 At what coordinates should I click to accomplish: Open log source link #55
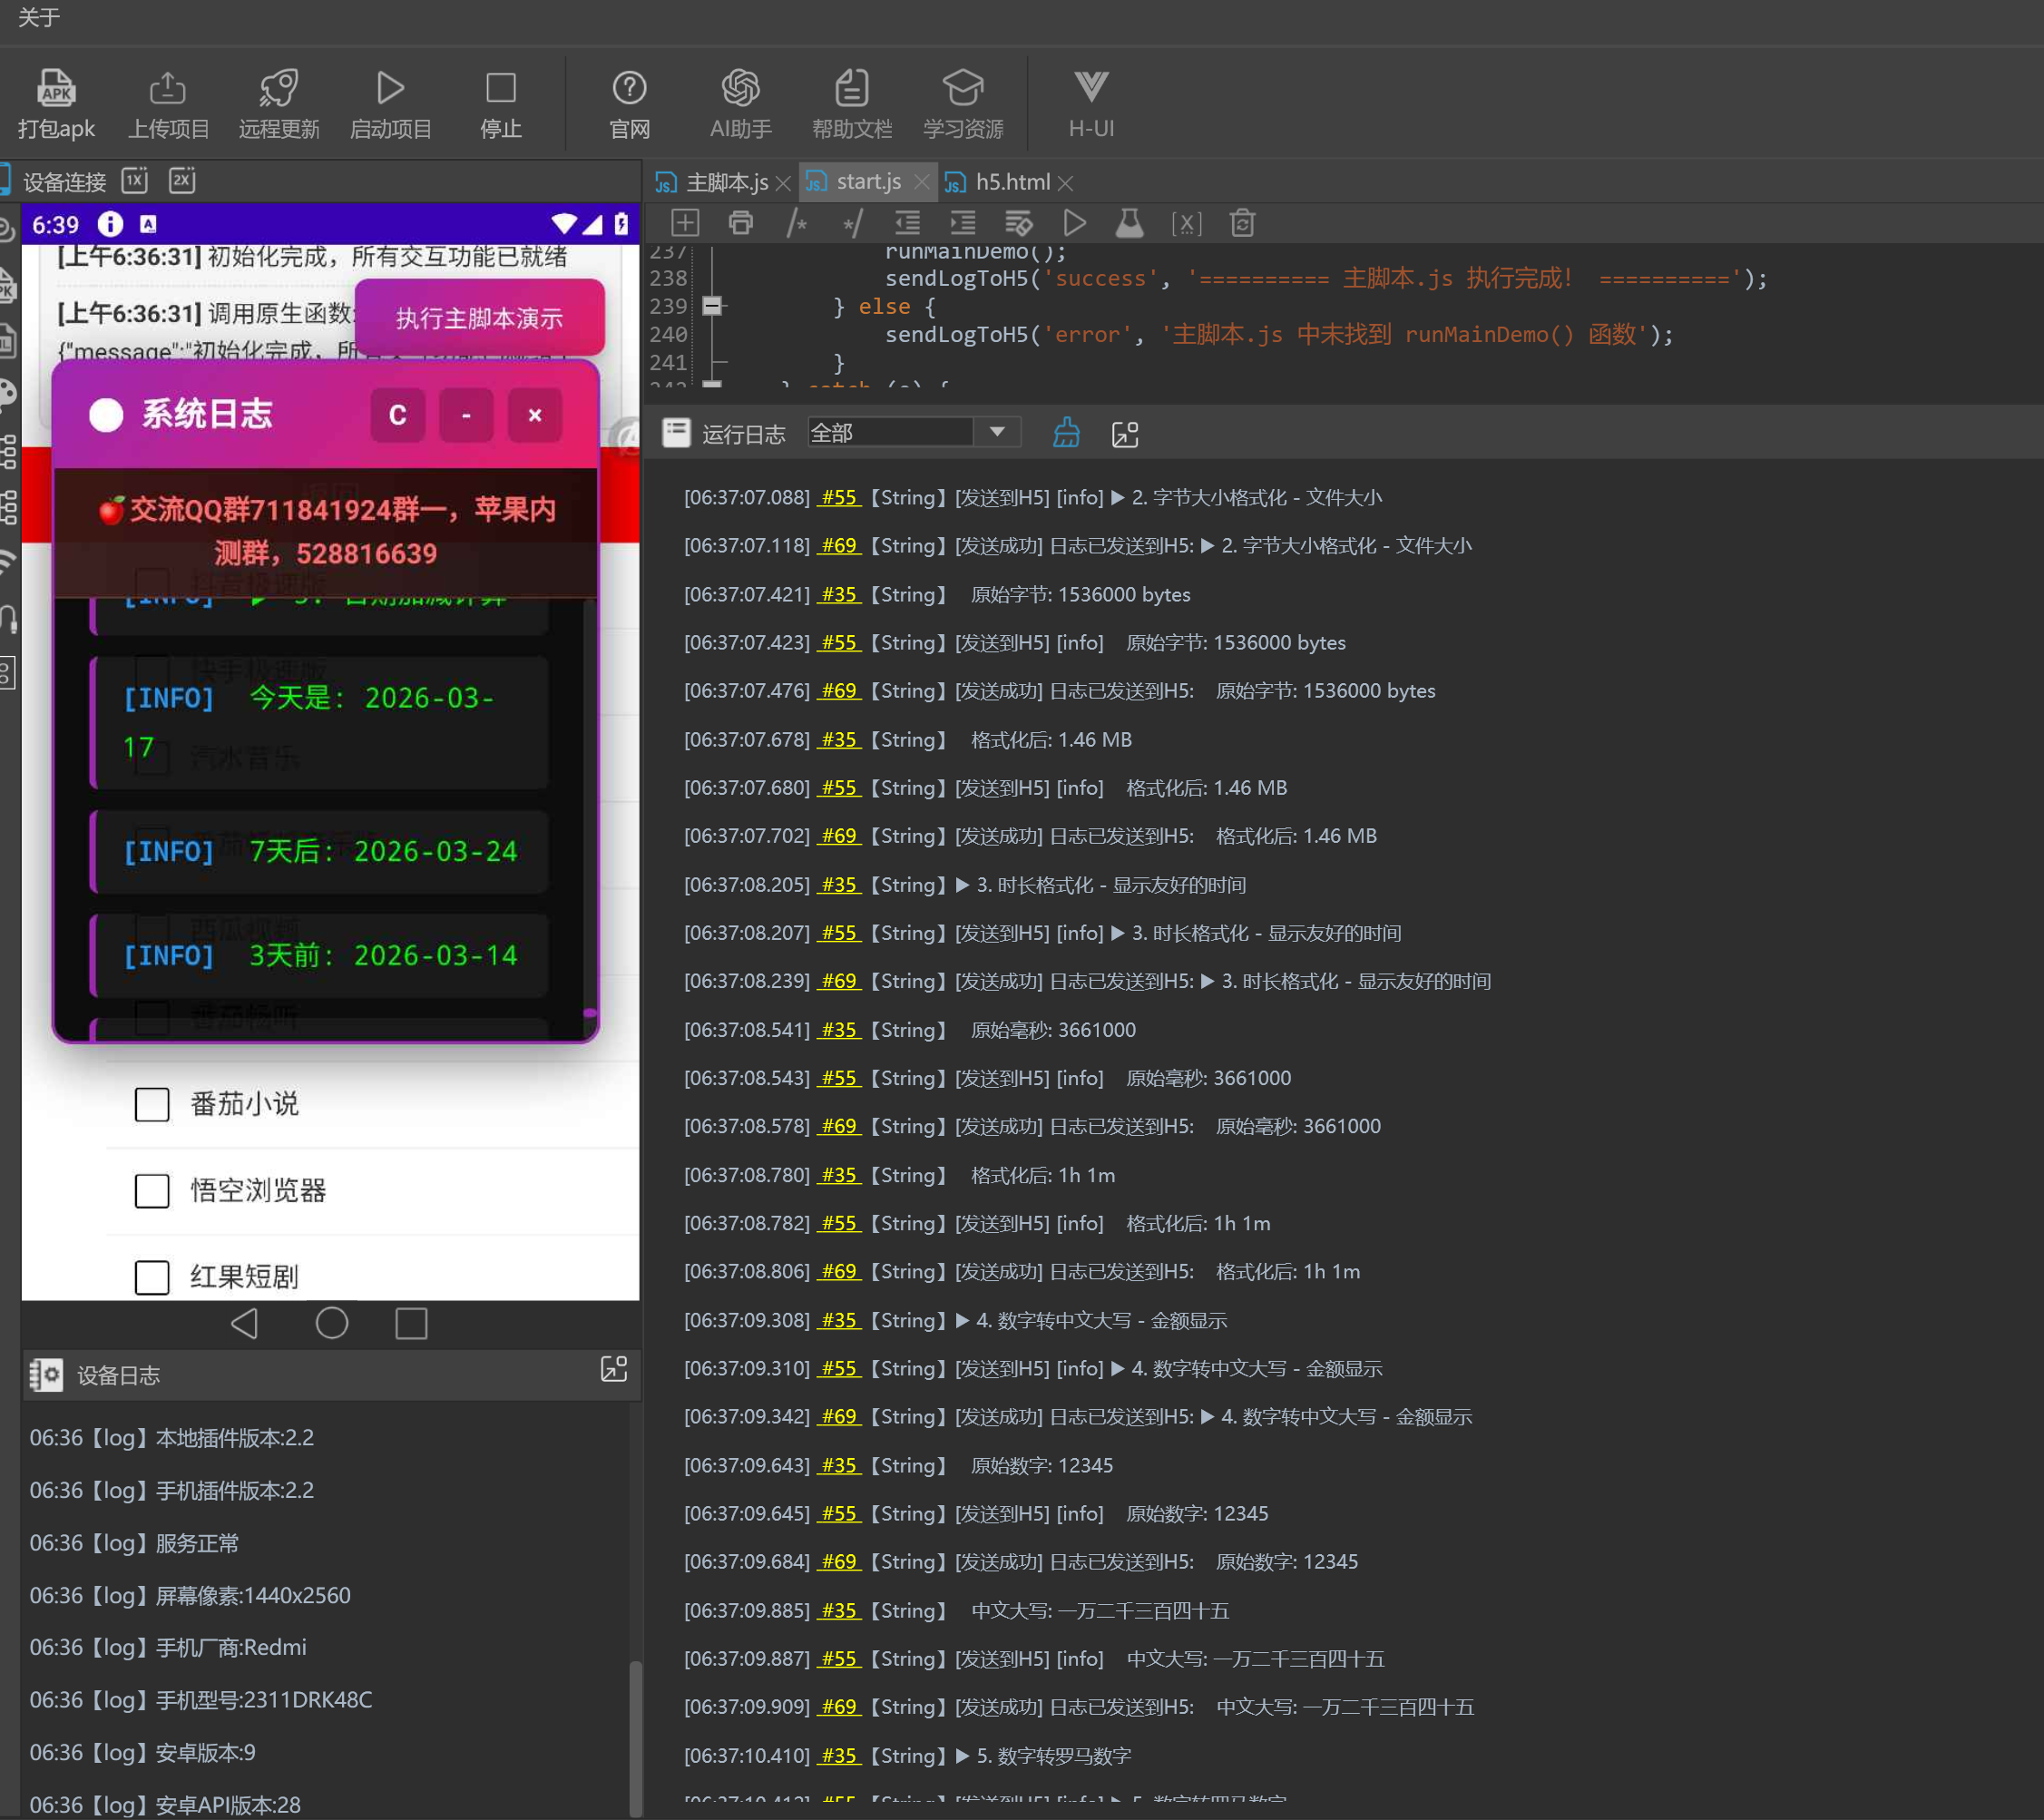(839, 497)
